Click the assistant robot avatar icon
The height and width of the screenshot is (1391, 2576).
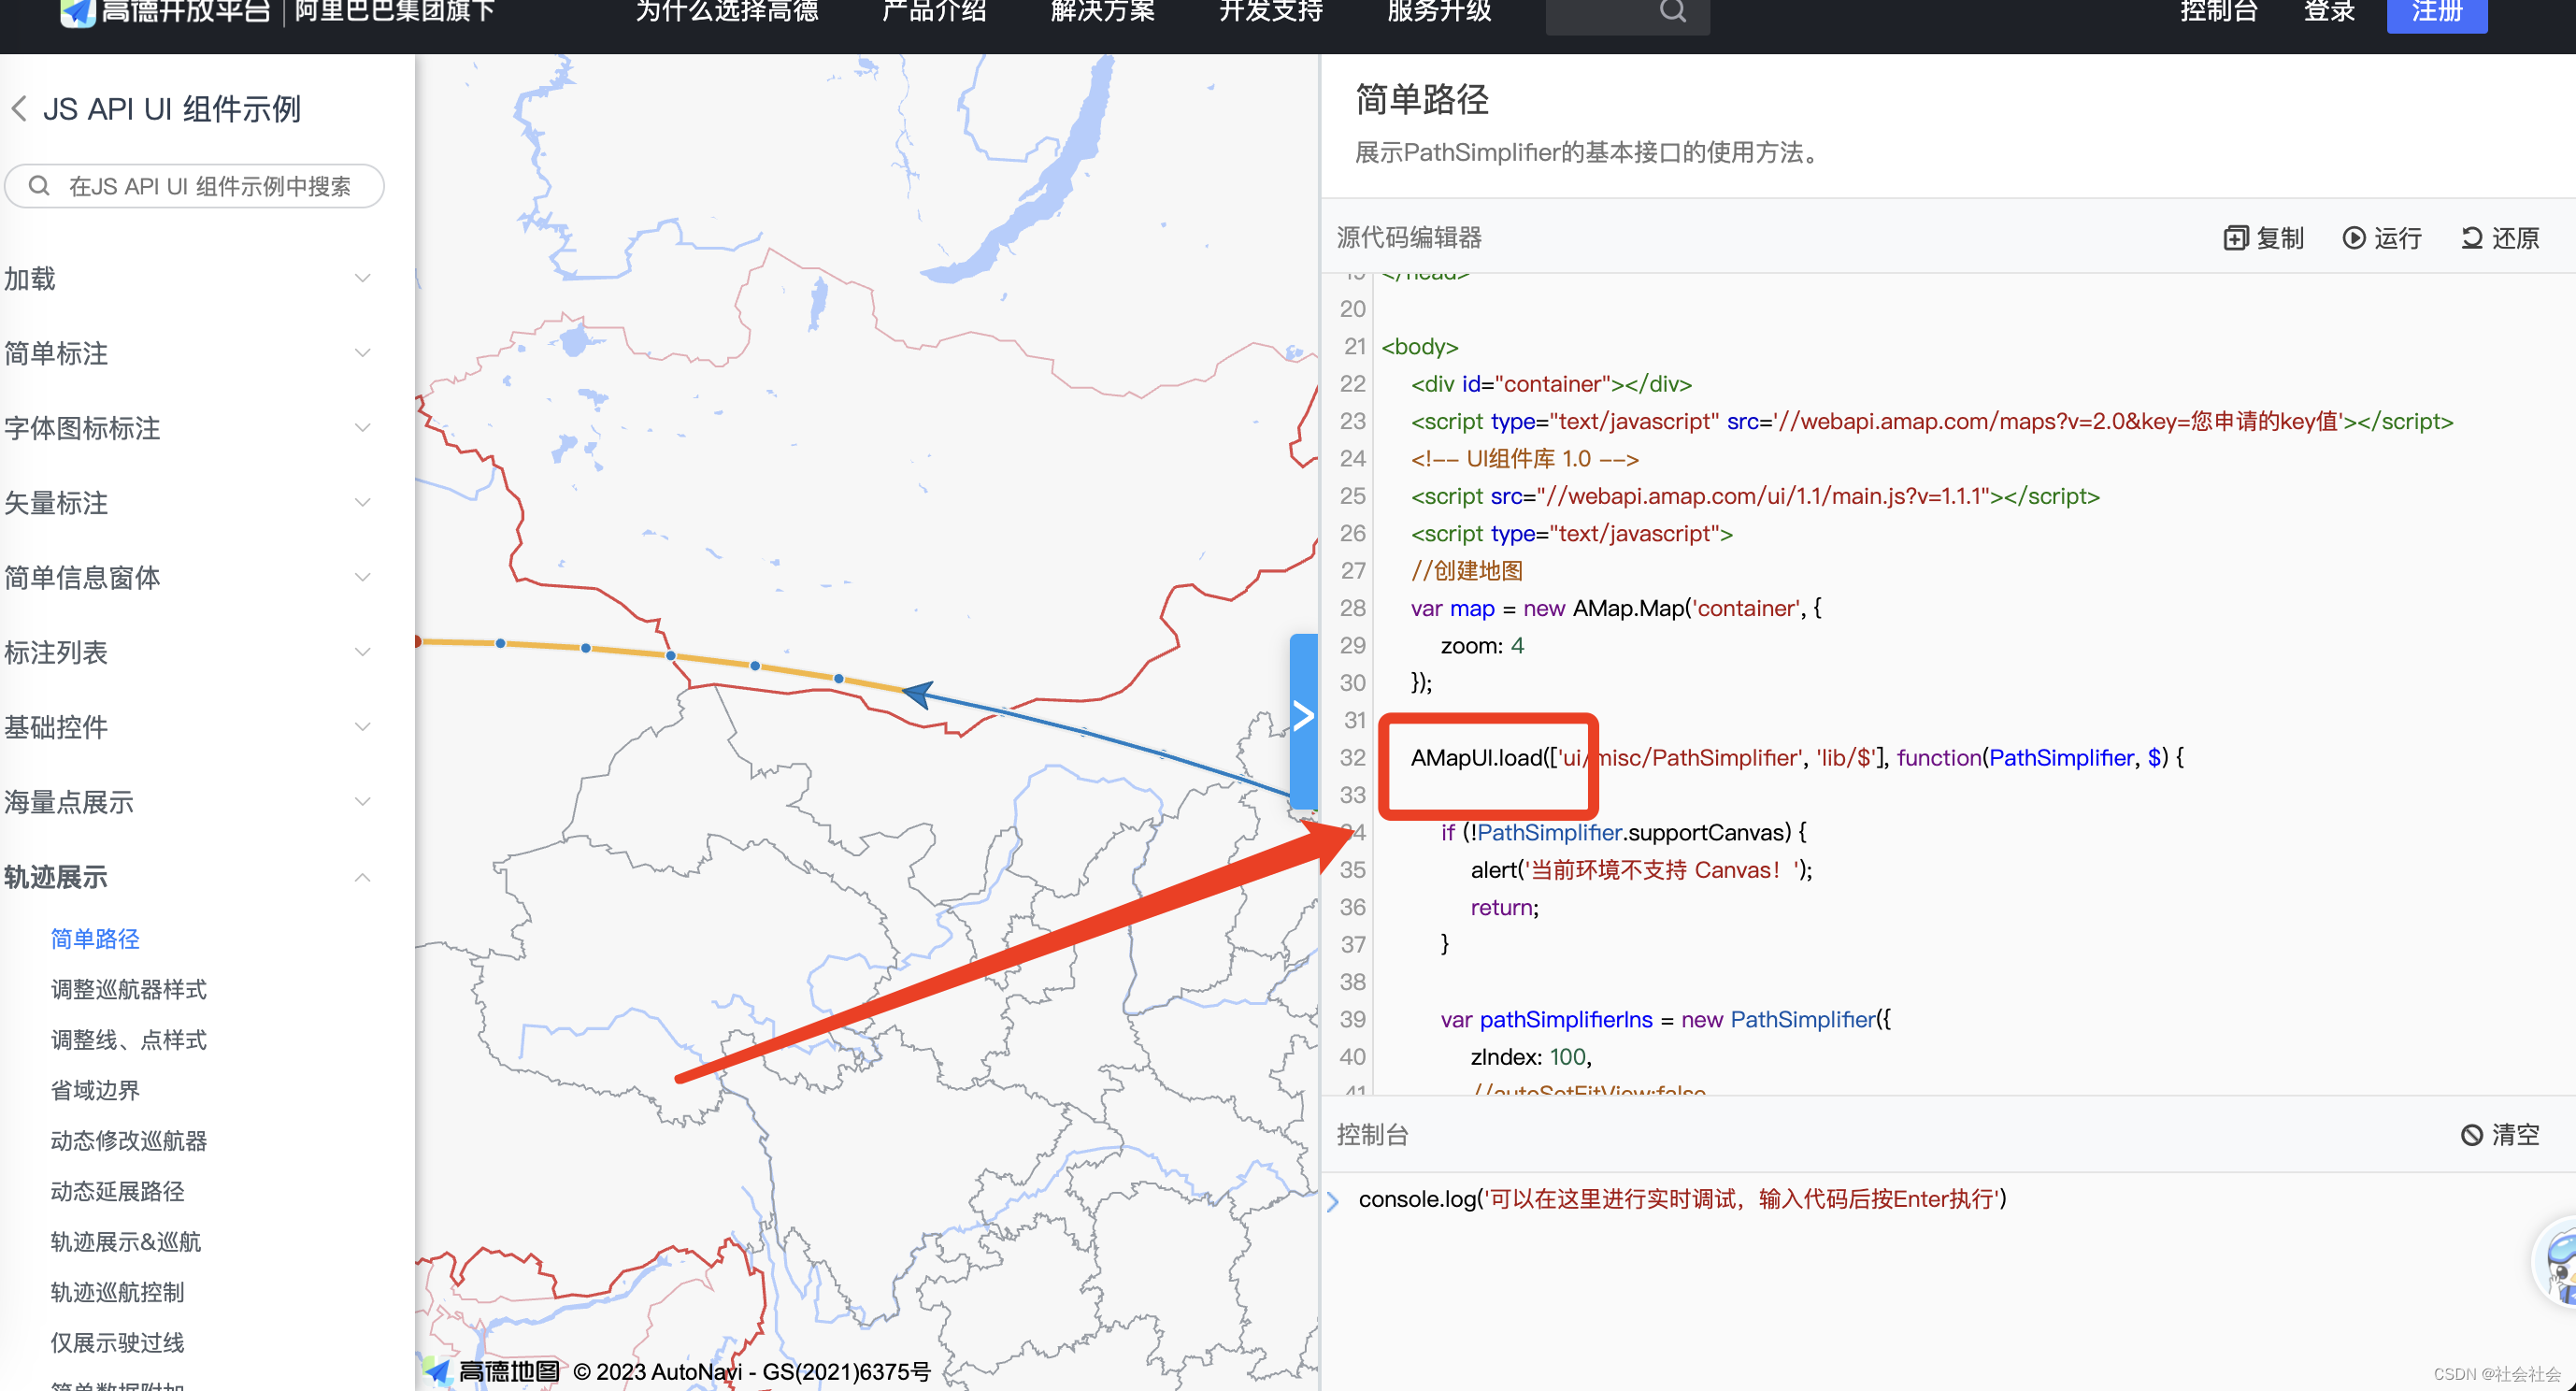coord(2556,1260)
